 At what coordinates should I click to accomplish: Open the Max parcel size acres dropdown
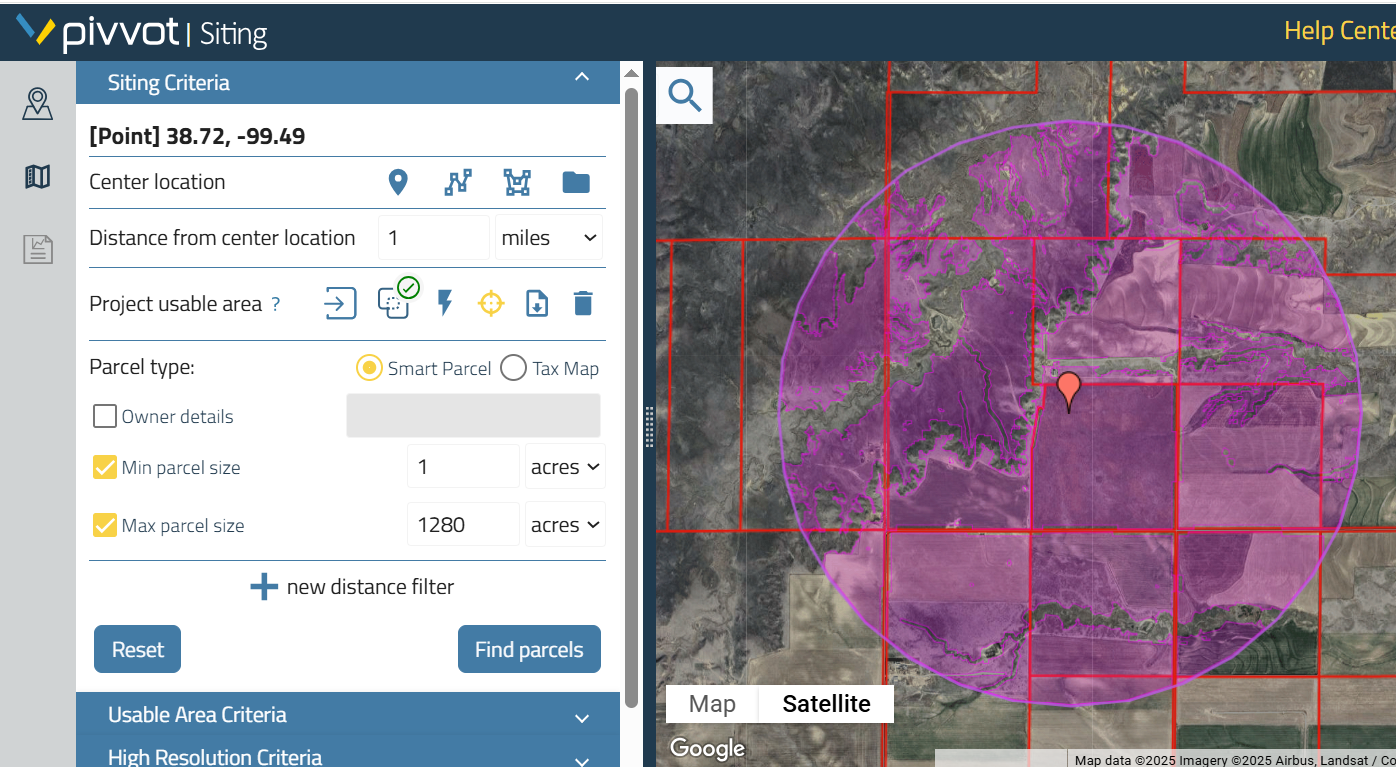(565, 525)
